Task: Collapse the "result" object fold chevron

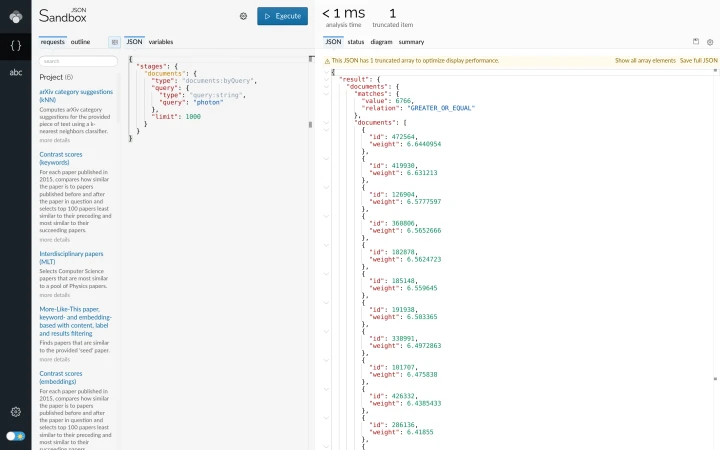Action: coord(326,79)
